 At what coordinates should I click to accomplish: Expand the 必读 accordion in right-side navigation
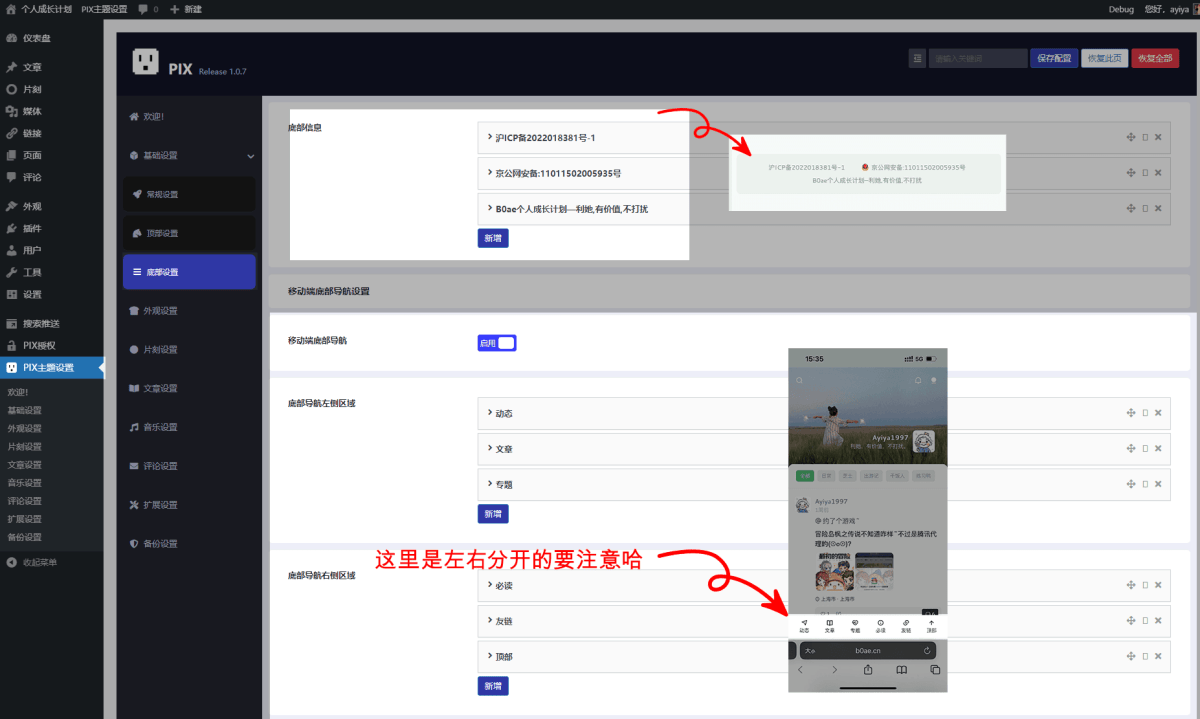(504, 585)
